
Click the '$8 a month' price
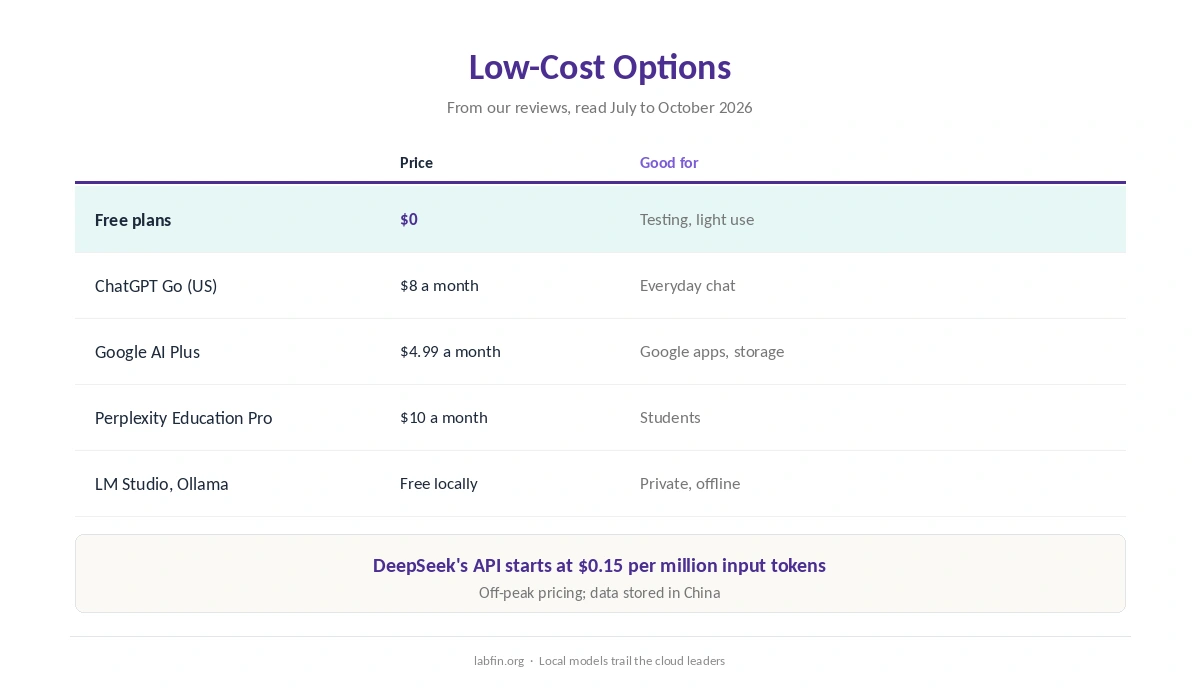point(439,286)
